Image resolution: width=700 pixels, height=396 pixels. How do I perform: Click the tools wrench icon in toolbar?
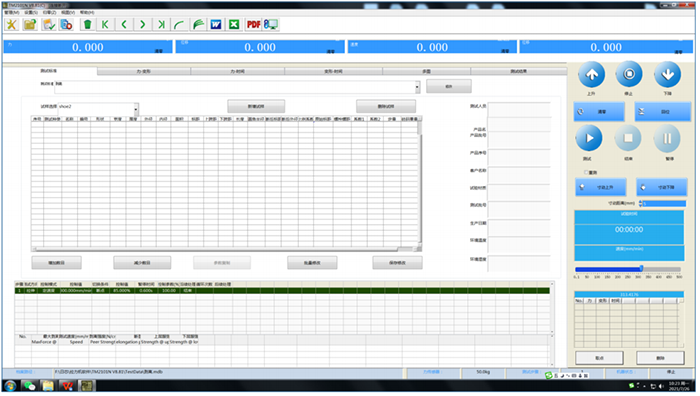(x=12, y=25)
